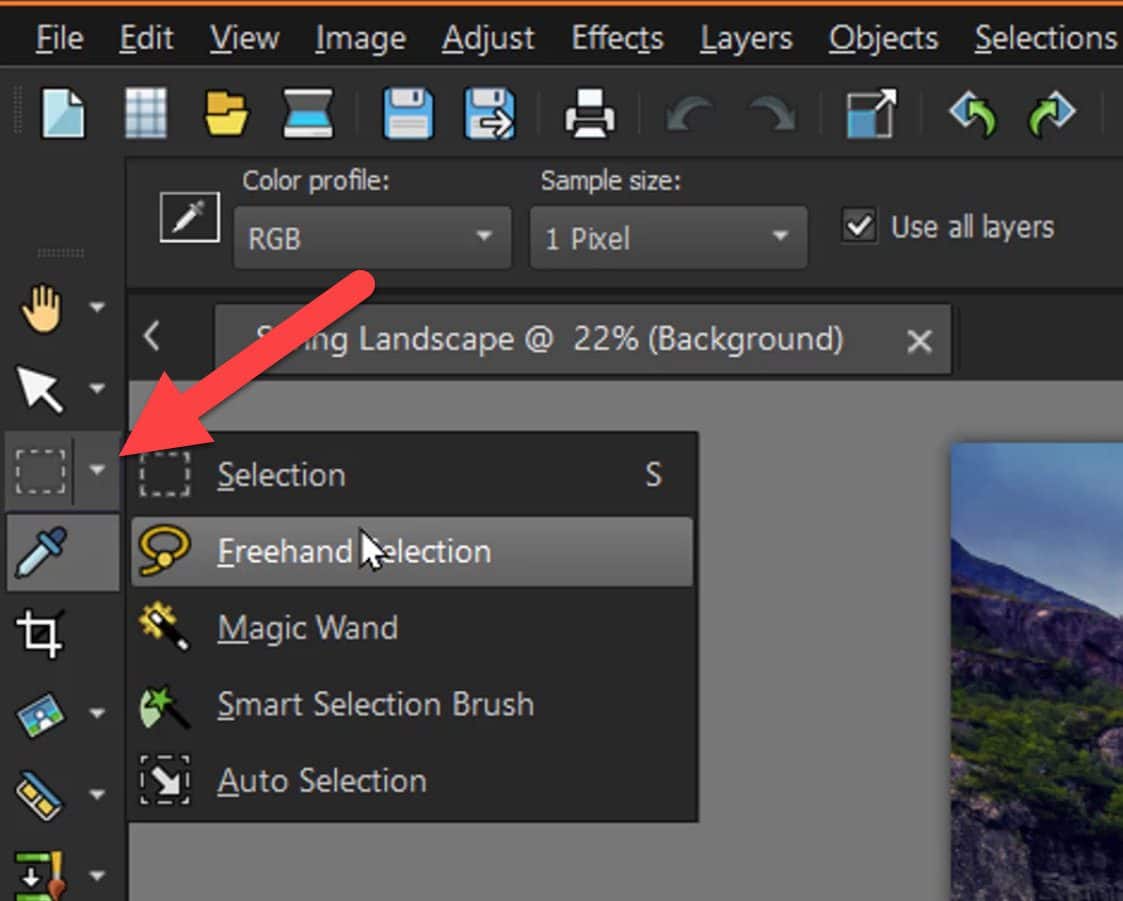Image resolution: width=1123 pixels, height=901 pixels.
Task: Click the green rotate right icon
Action: tap(1051, 114)
